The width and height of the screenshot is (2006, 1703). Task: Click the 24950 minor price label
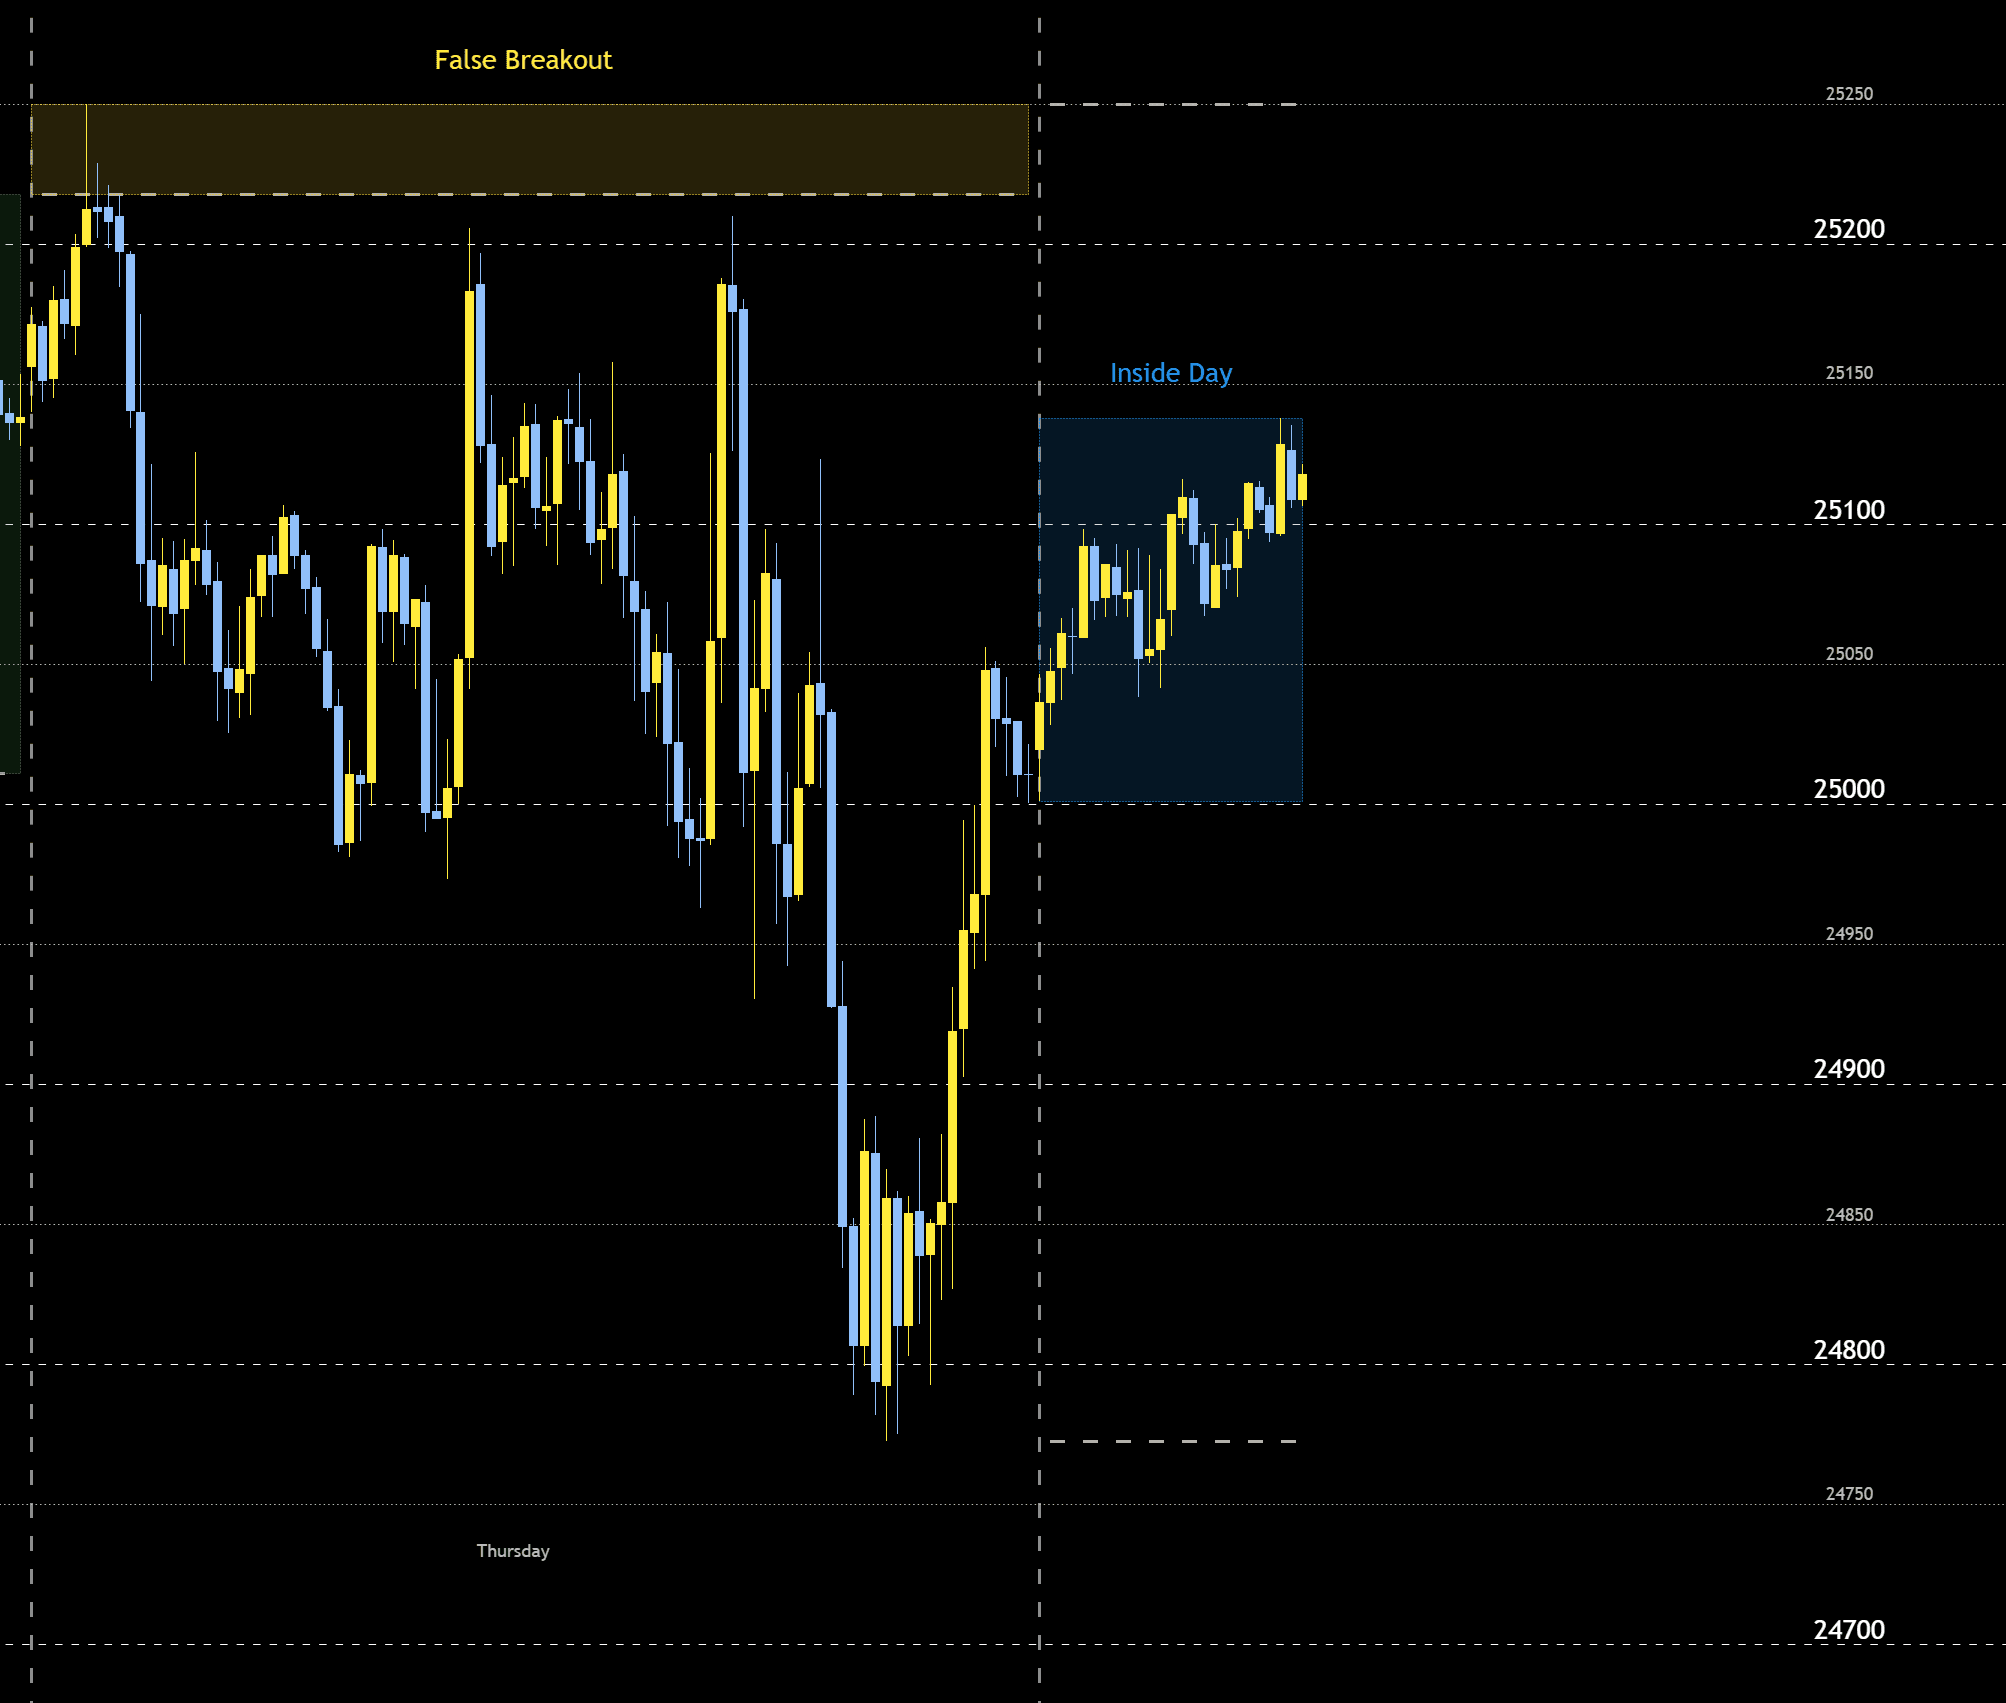(1848, 934)
